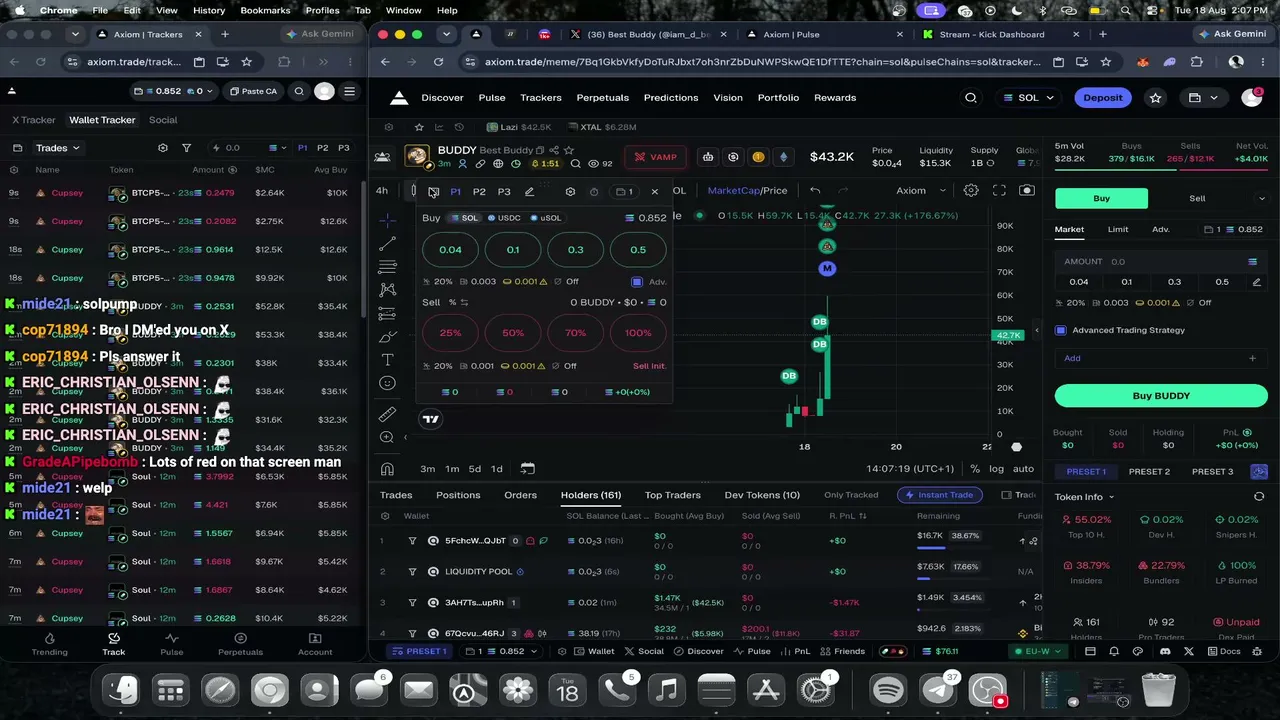
Task: Select USDC as buy currency
Action: [x=505, y=218]
